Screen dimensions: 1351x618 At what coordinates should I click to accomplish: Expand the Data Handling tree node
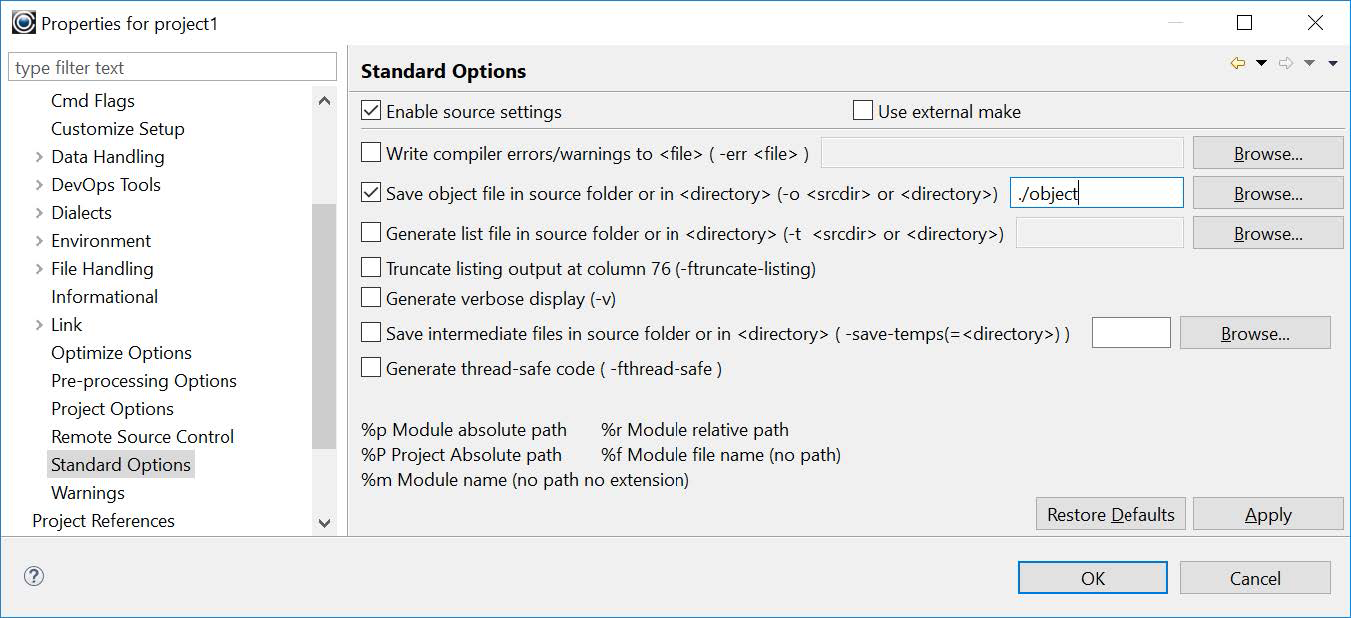click(x=38, y=157)
